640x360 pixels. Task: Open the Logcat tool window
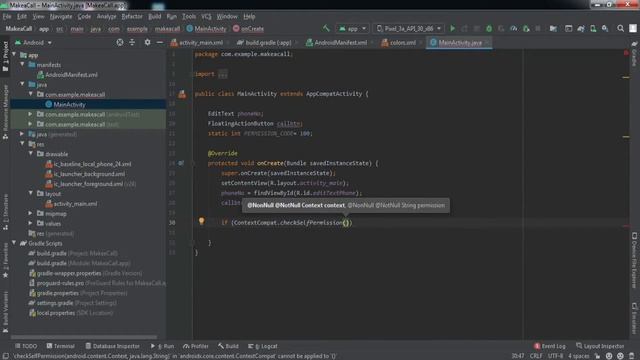click(x=263, y=346)
